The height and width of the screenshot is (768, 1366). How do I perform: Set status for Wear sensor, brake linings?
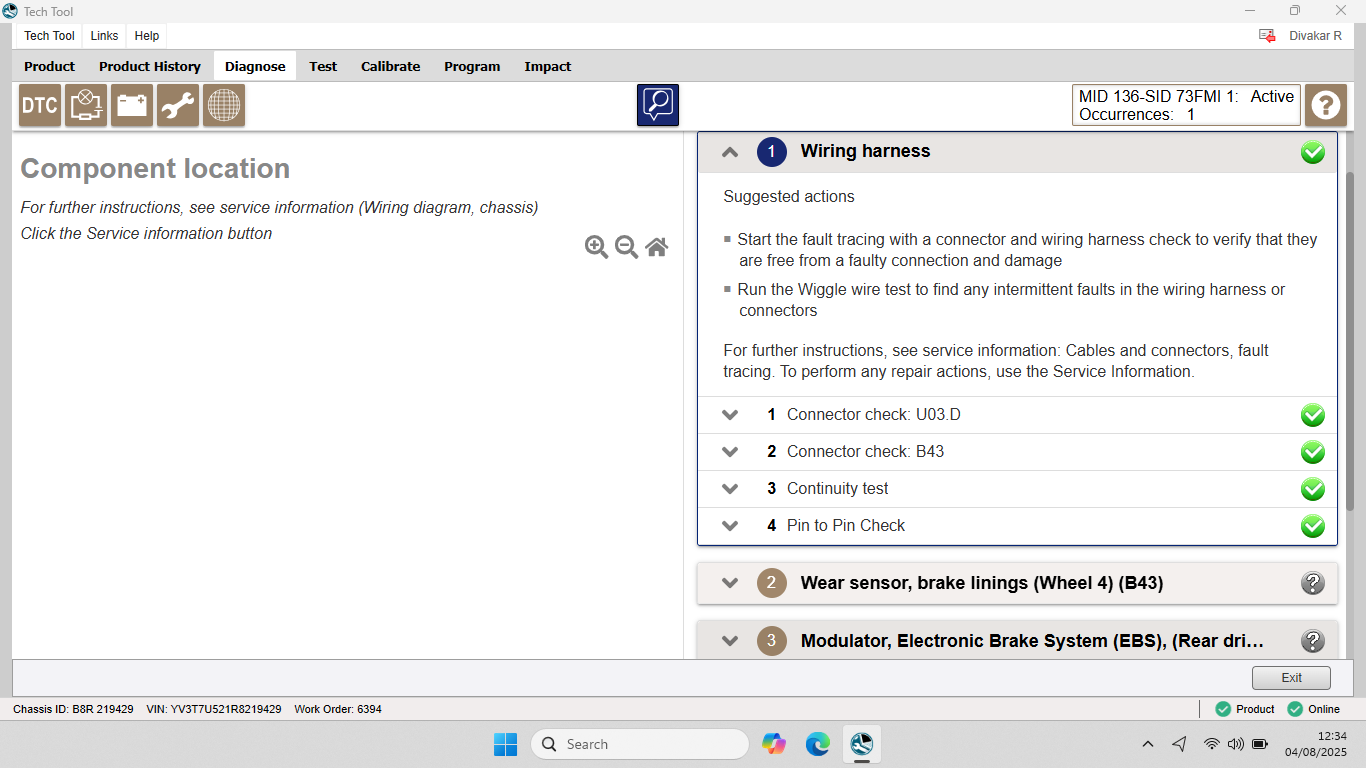(1312, 583)
